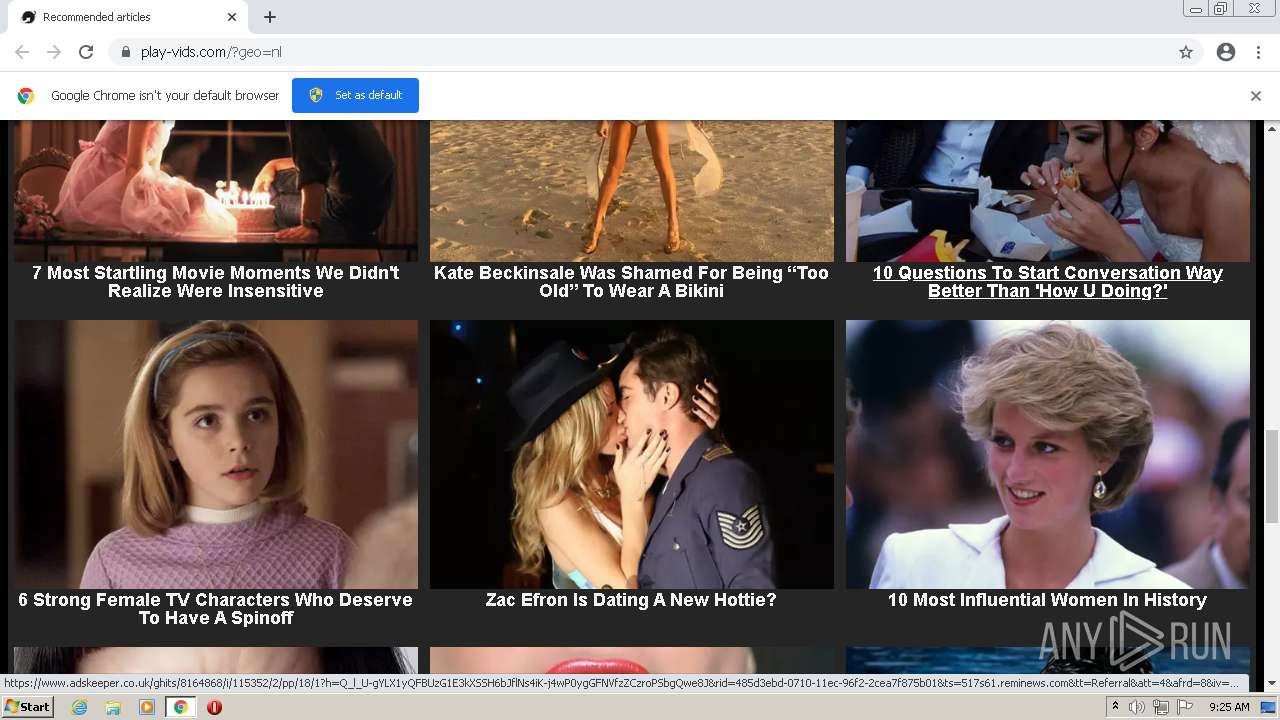Open '10 Most Influential Women In History' link
This screenshot has height=720, width=1280.
click(1048, 600)
